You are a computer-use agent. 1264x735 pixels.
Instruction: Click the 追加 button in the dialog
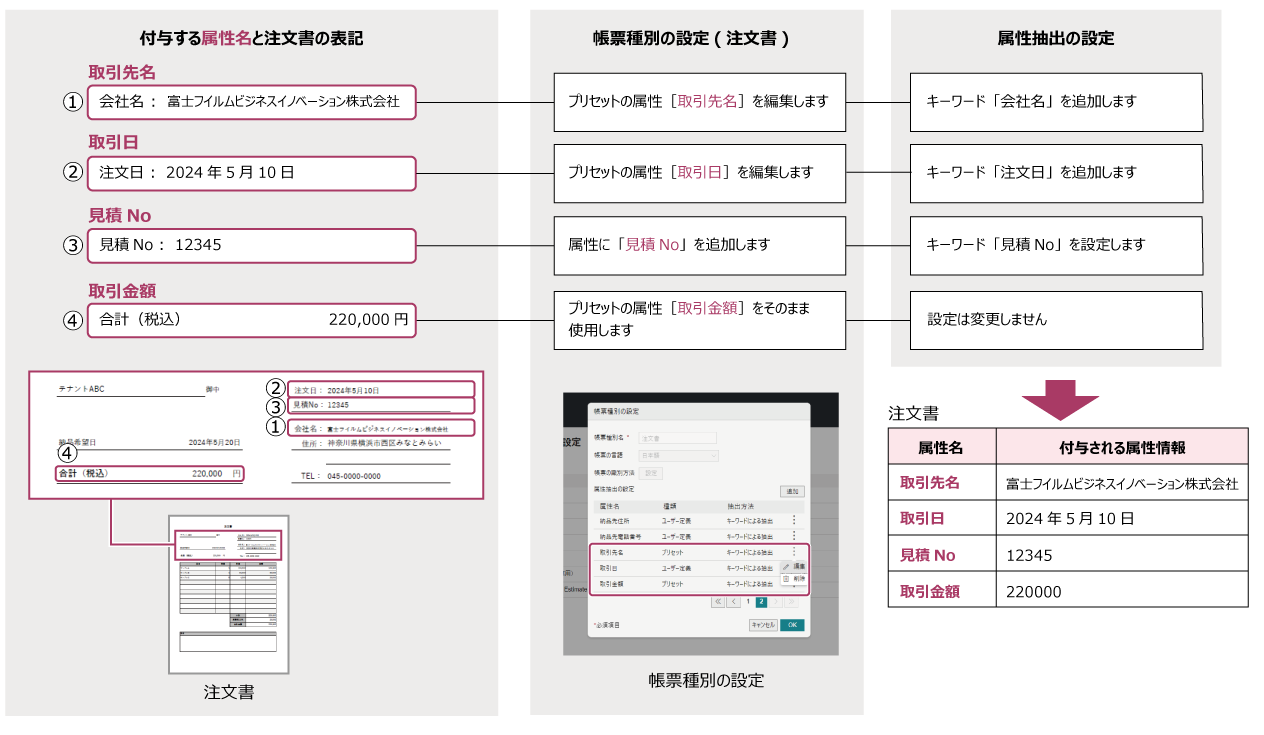pyautogui.click(x=792, y=491)
